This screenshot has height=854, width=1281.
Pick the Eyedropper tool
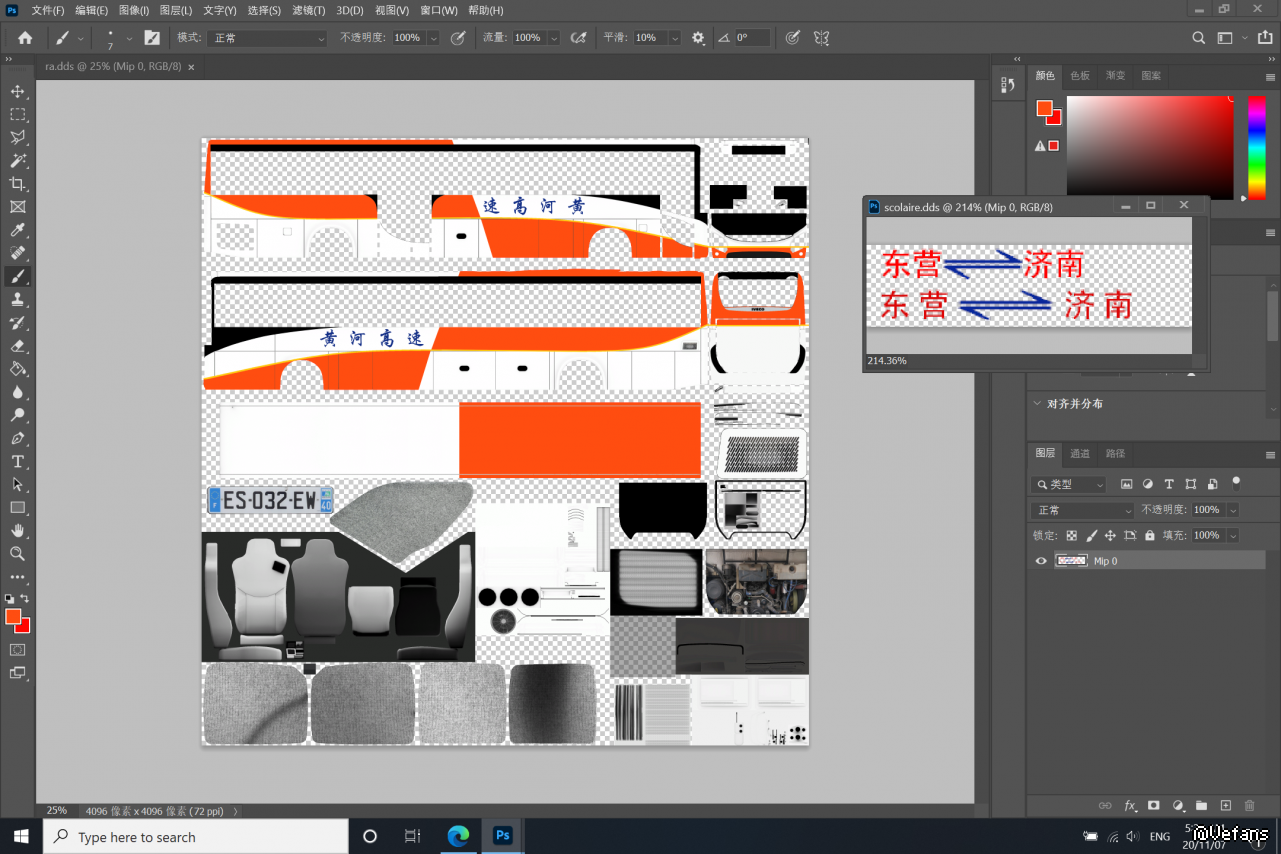[17, 231]
